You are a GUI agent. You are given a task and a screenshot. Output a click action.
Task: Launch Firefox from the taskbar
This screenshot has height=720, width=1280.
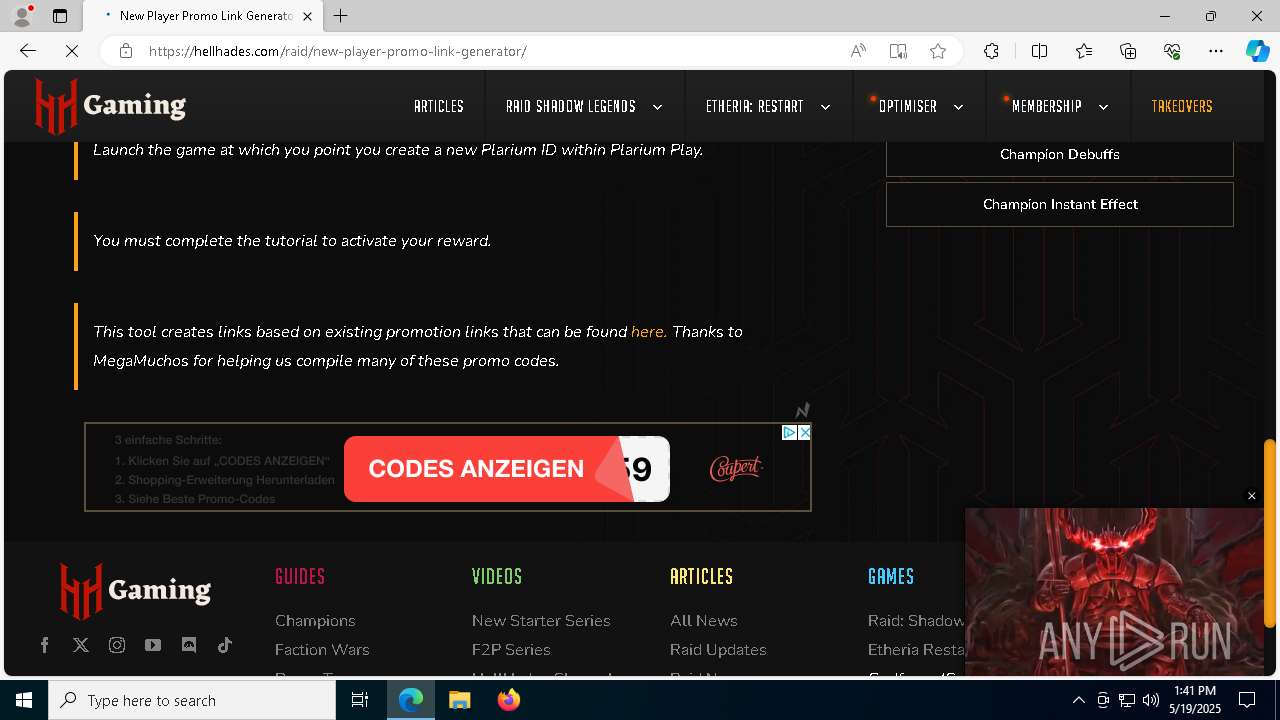(509, 700)
